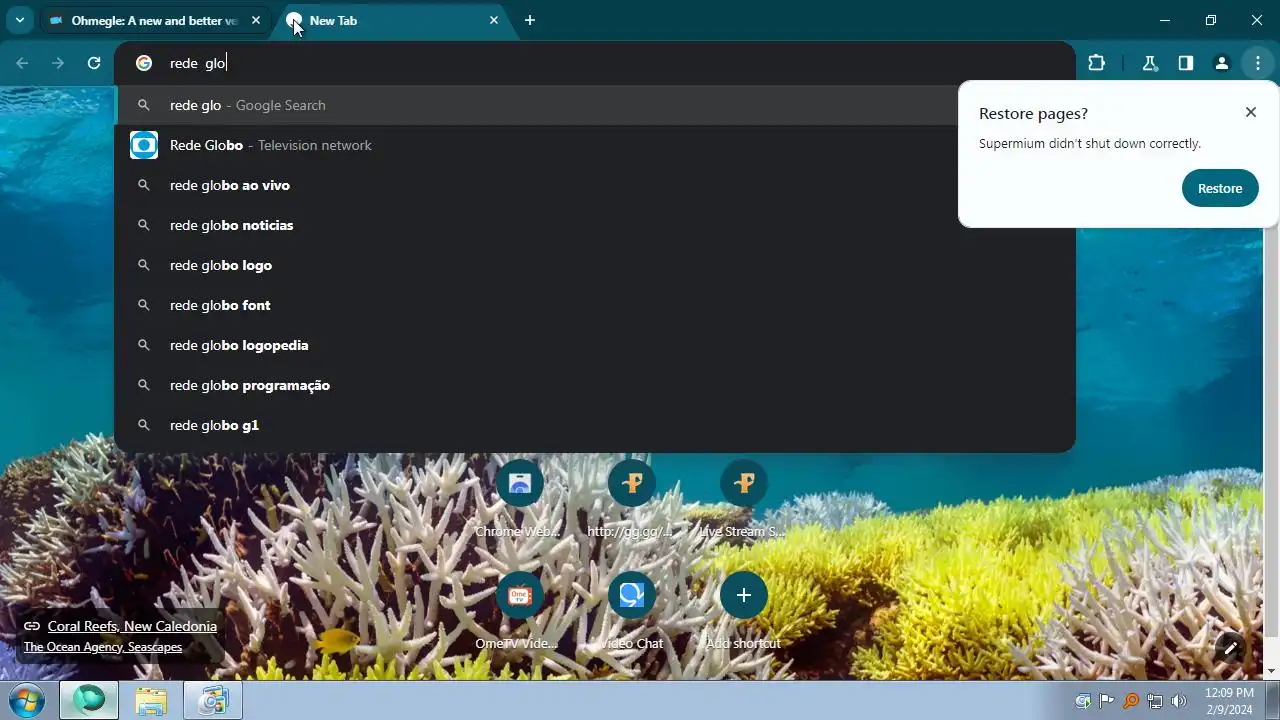This screenshot has height=720, width=1280.
Task: Pick 'rede globo ao vivo' suggestion
Action: [x=595, y=185]
